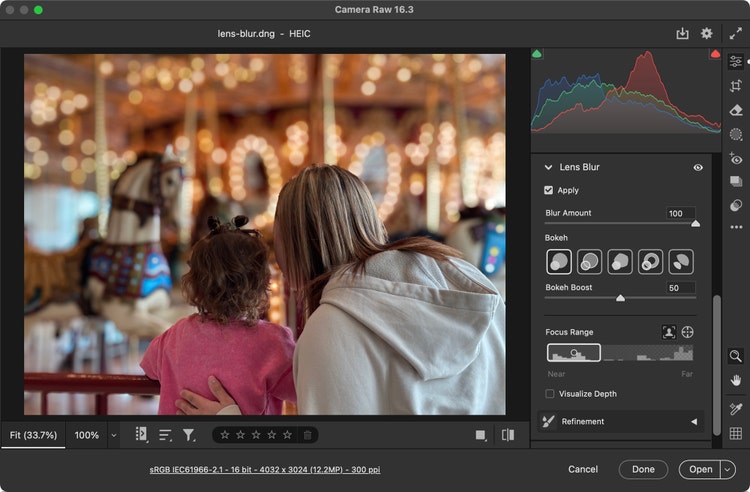Screen dimensions: 750x492
Task: Select the ring-shaped bokeh style
Action: (651, 262)
